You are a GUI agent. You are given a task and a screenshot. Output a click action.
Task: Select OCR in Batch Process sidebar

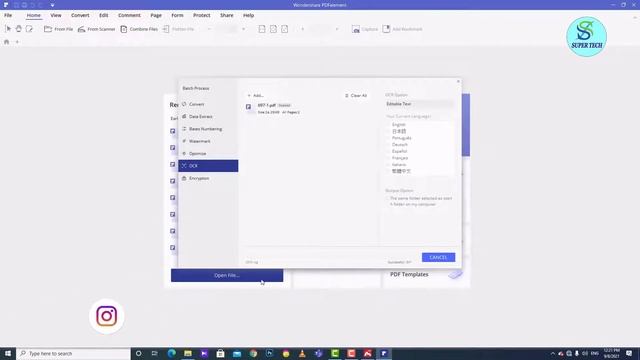click(x=208, y=166)
